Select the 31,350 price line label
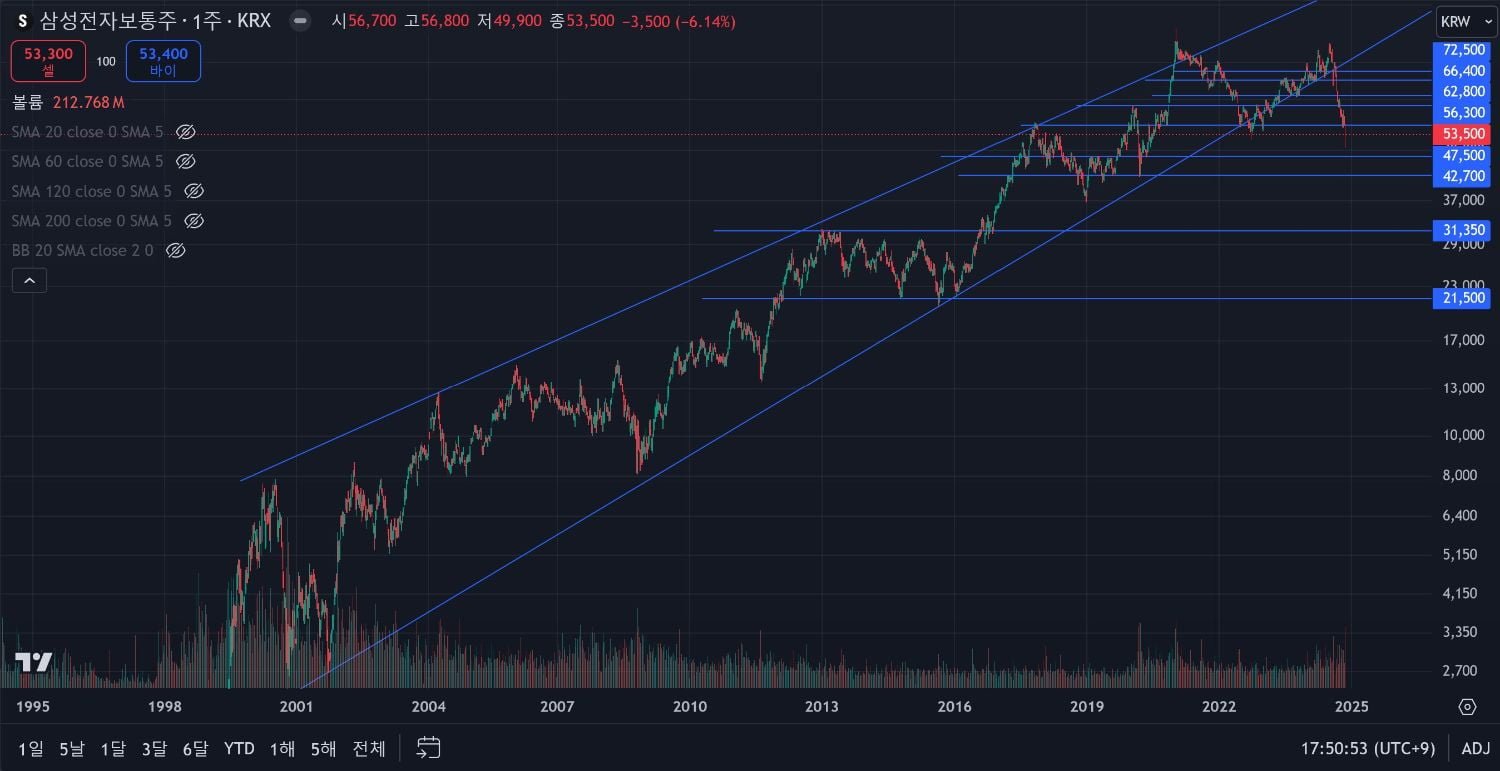Image resolution: width=1500 pixels, height=771 pixels. 1464,231
